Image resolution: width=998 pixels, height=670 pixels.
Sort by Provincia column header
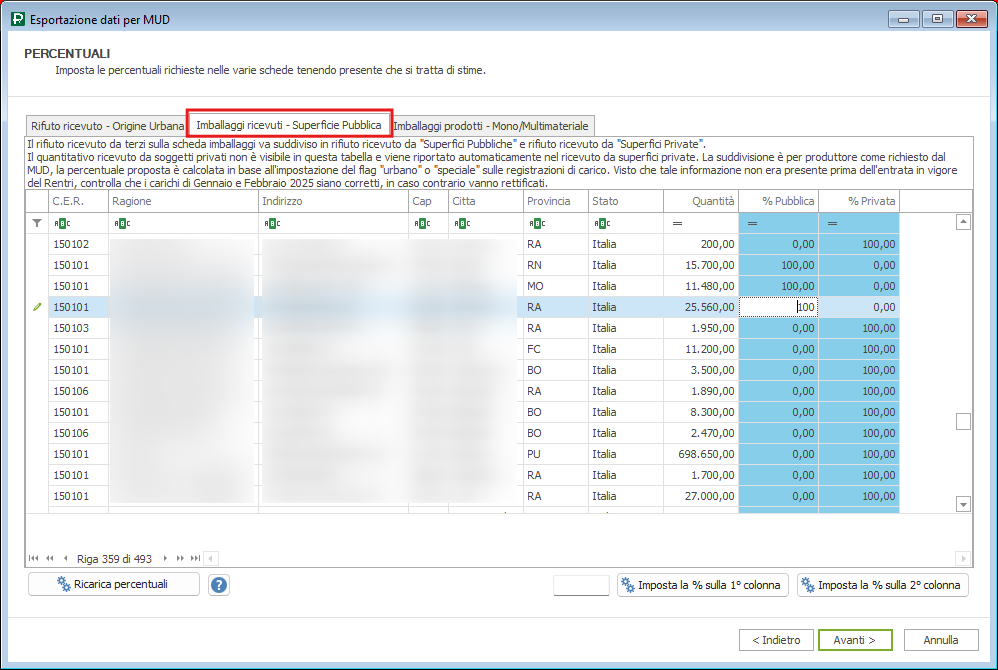556,201
